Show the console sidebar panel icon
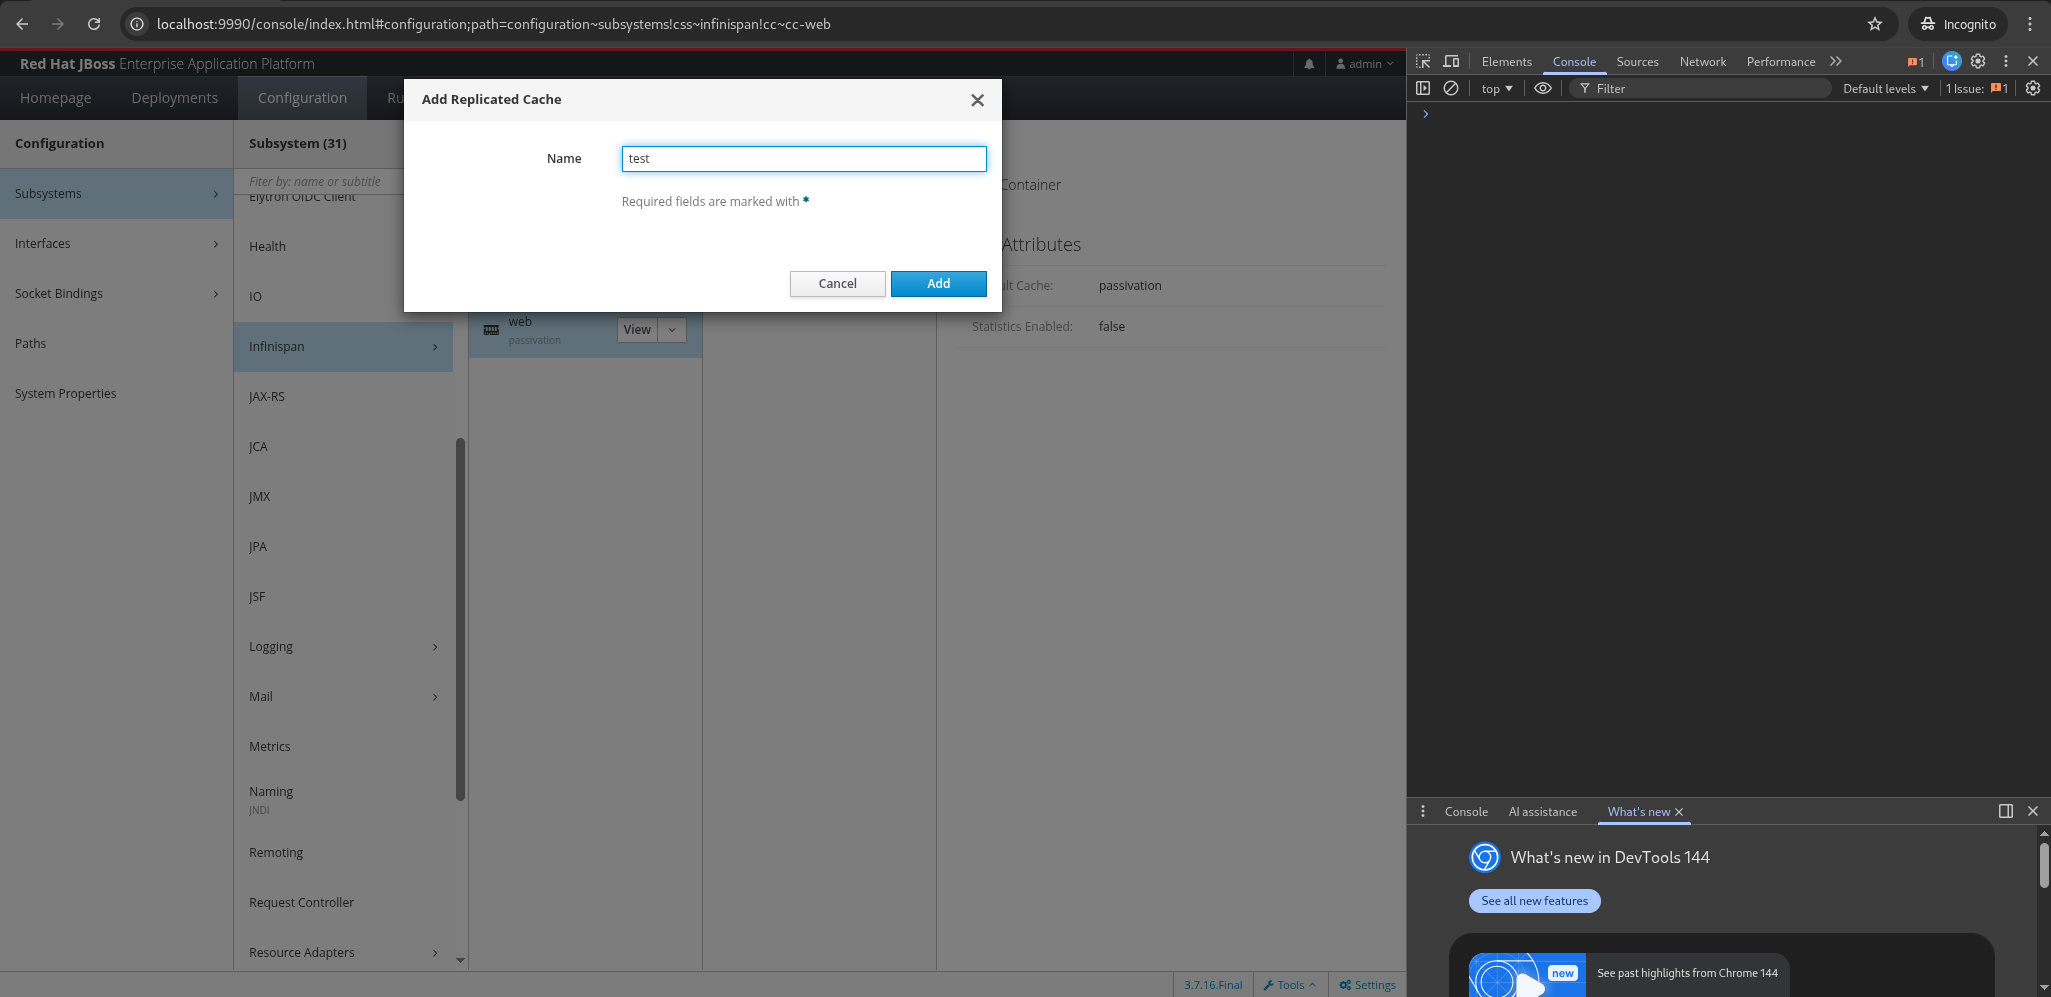This screenshot has height=997, width=2051. [x=1423, y=88]
